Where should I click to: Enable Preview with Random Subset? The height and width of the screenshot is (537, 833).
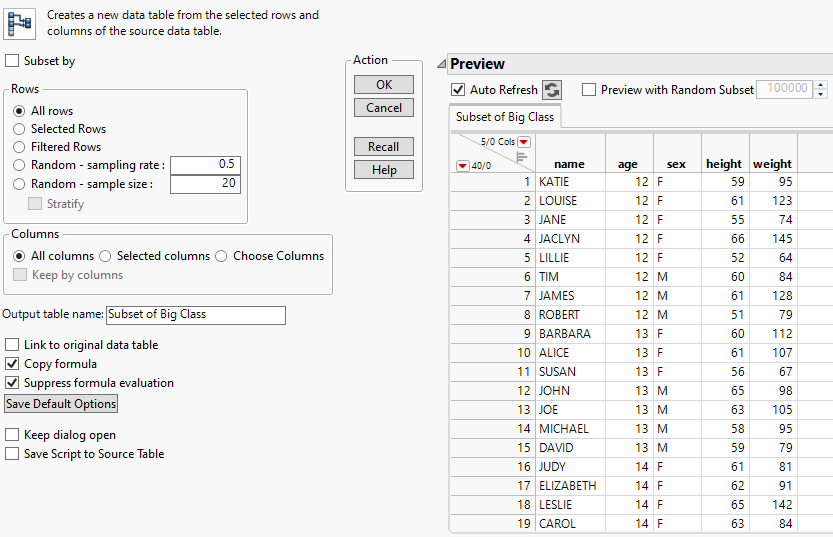click(x=589, y=90)
